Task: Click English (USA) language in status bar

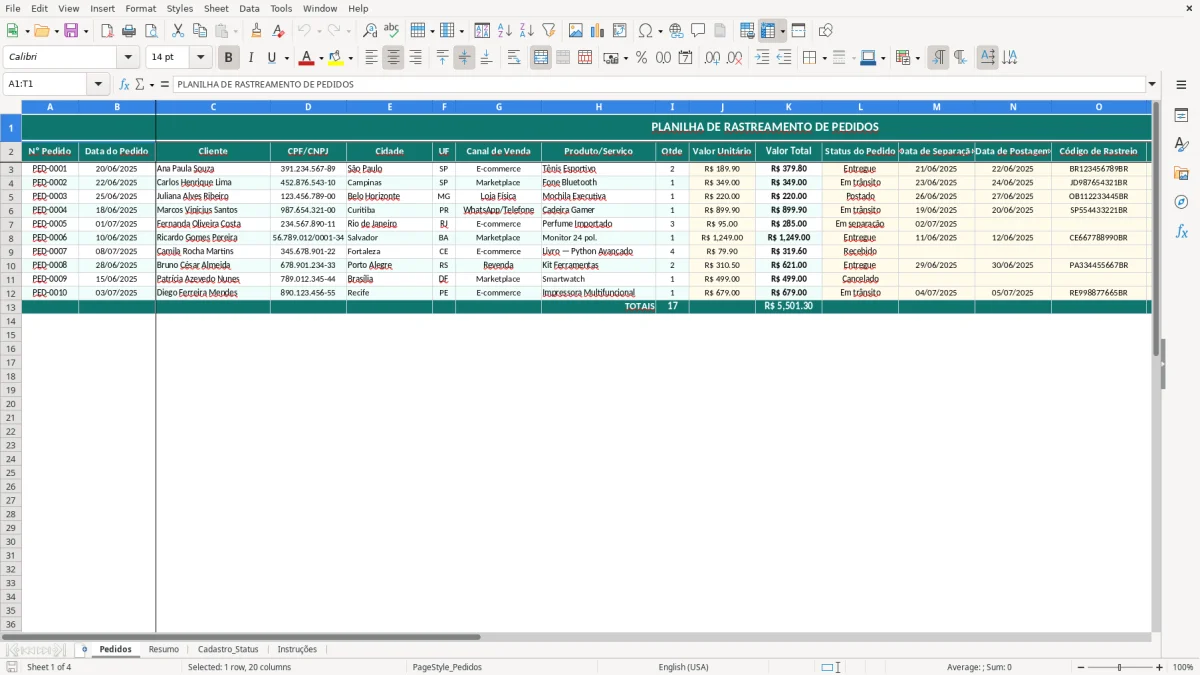Action: [683, 667]
